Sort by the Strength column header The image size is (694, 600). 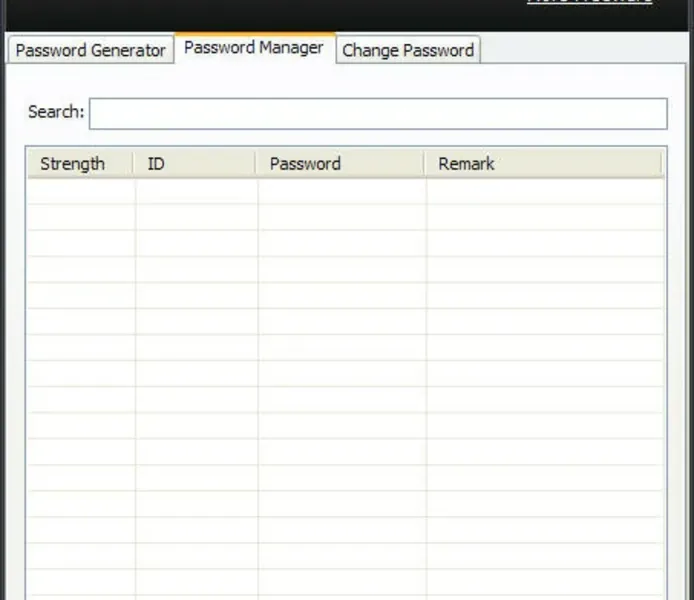click(x=72, y=164)
